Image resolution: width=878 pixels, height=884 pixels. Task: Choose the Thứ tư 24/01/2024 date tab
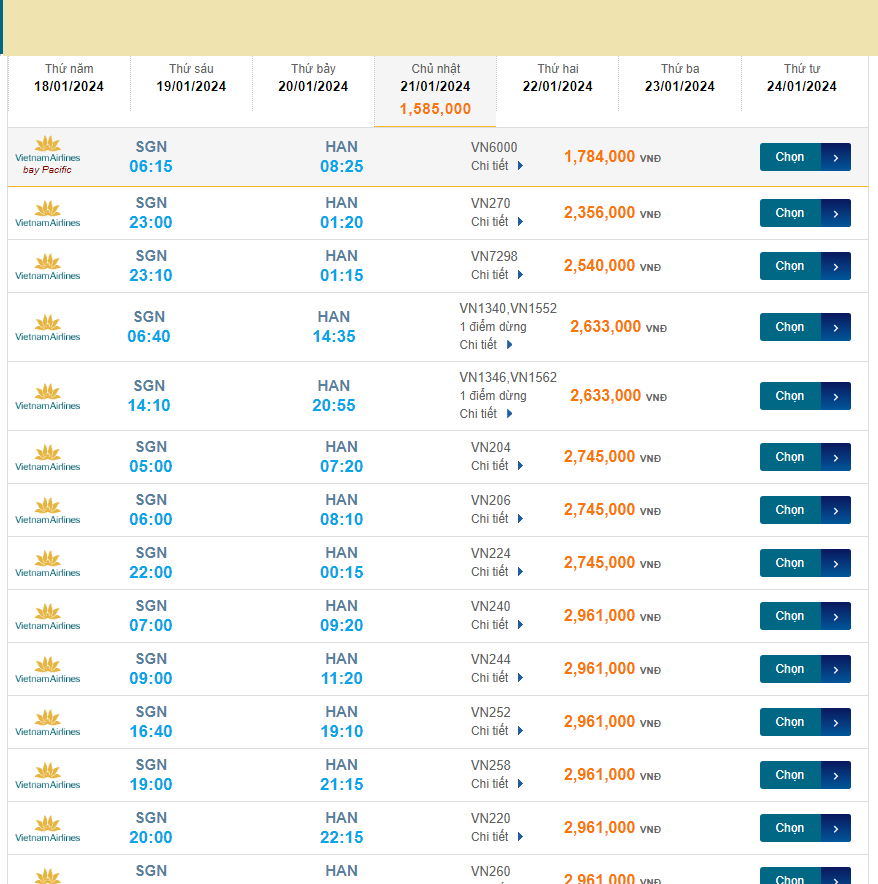pos(801,78)
